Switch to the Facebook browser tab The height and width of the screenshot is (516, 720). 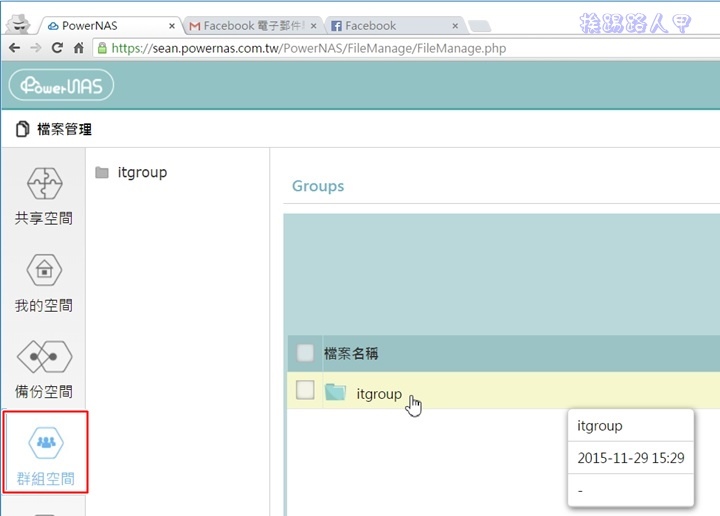(390, 26)
